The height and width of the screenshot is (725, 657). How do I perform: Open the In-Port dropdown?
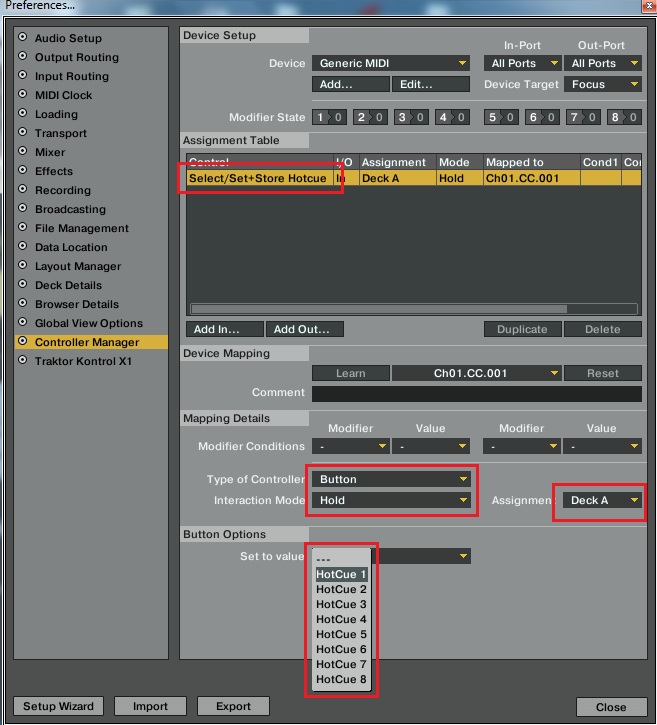[523, 63]
